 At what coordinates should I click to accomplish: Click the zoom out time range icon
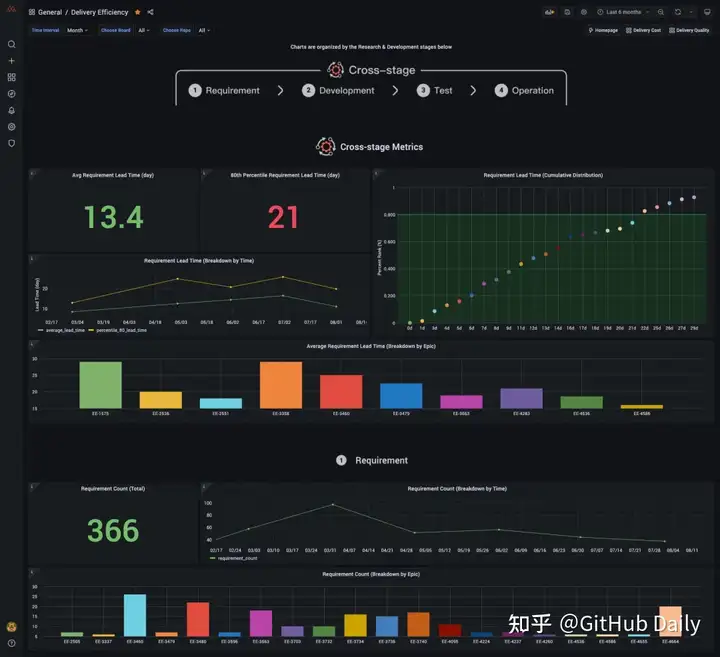(x=661, y=12)
